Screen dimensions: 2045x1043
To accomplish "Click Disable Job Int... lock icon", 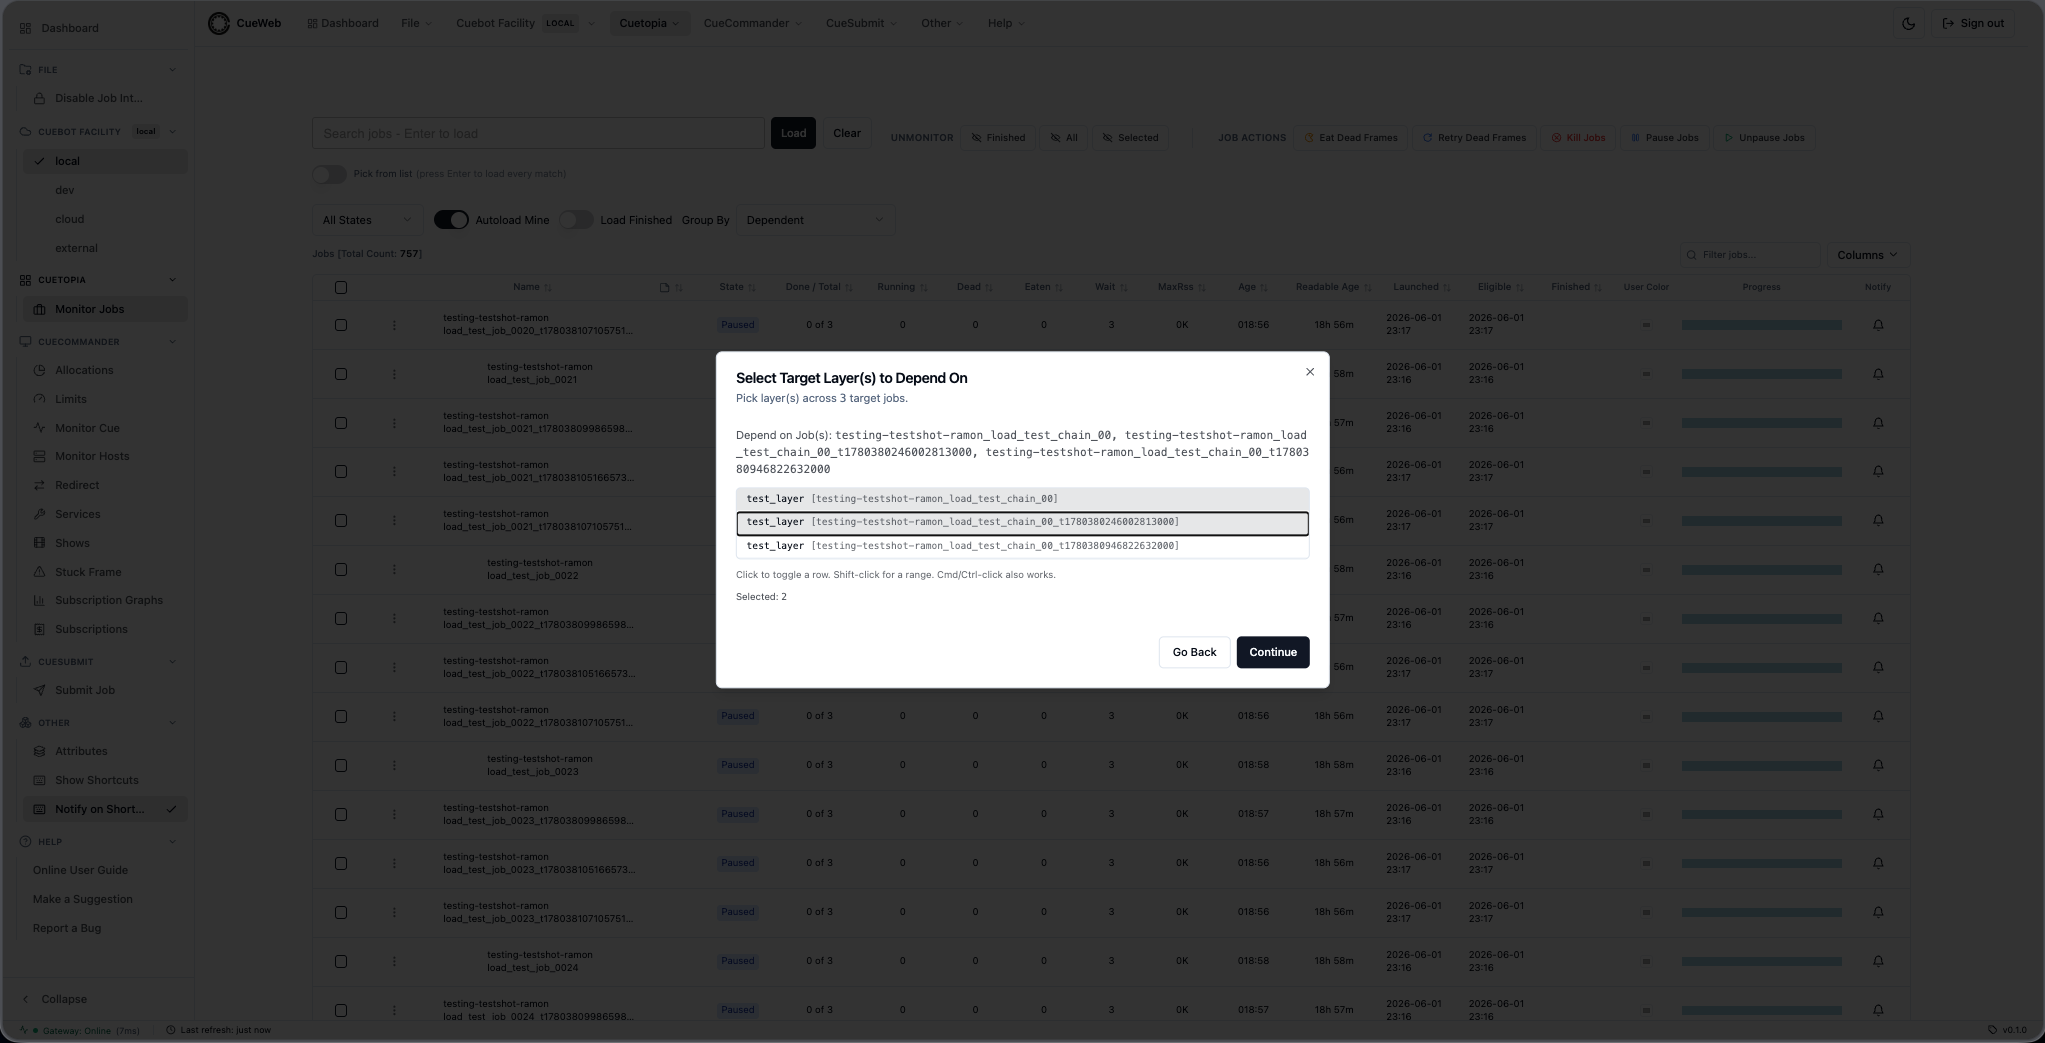I will tap(39, 98).
